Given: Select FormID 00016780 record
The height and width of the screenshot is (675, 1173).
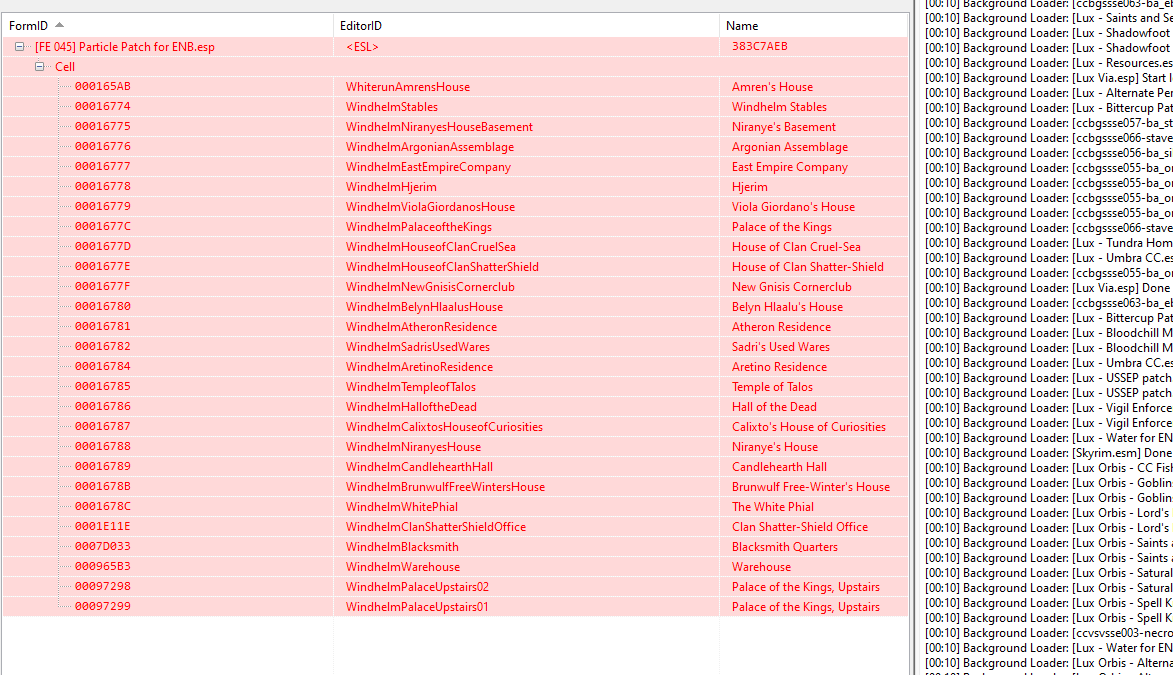Looking at the screenshot, I should pos(102,307).
